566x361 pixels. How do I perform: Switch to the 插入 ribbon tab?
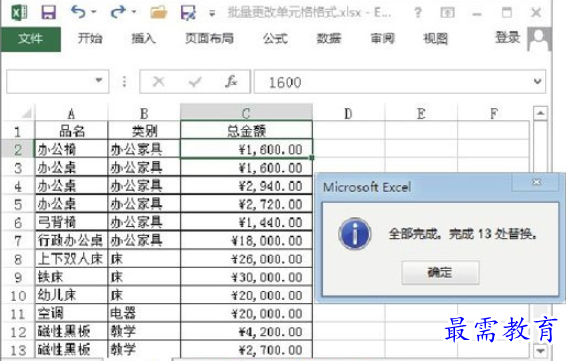[143, 38]
